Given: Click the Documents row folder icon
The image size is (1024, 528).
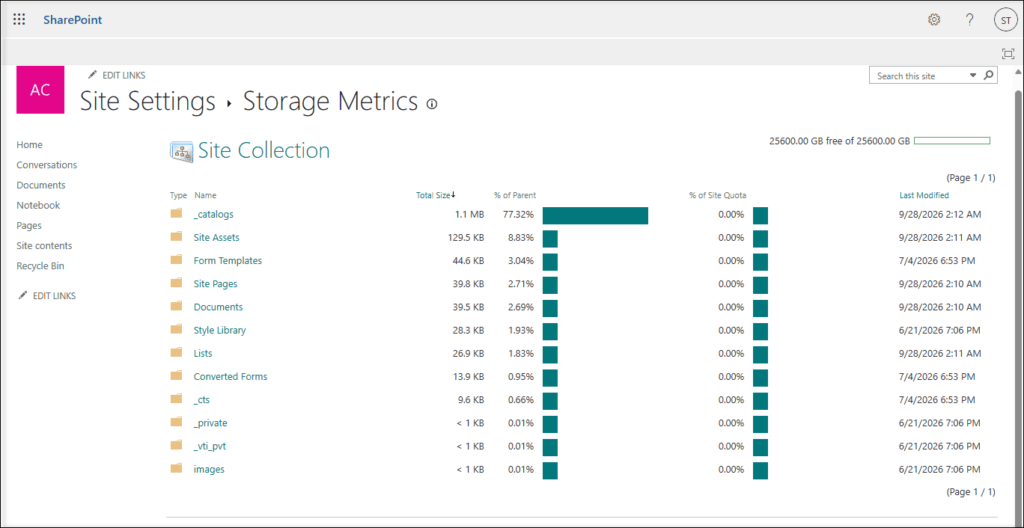Looking at the screenshot, I should (176, 306).
